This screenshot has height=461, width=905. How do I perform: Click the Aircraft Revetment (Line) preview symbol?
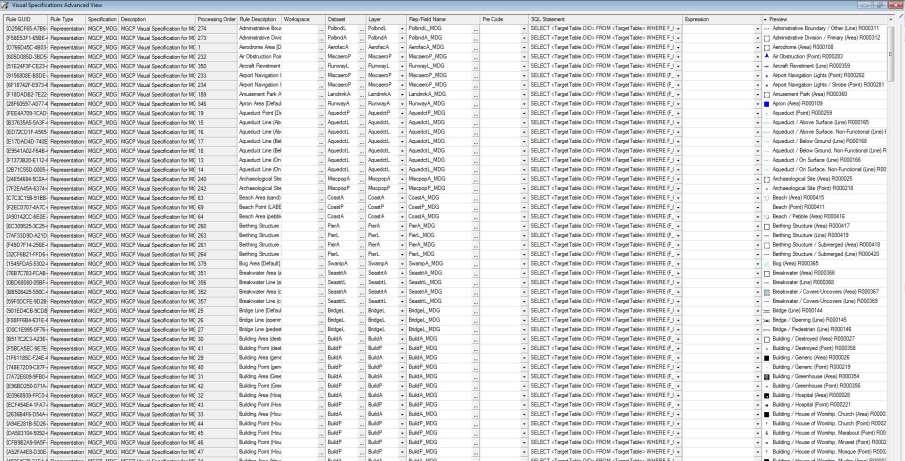pyautogui.click(x=766, y=66)
